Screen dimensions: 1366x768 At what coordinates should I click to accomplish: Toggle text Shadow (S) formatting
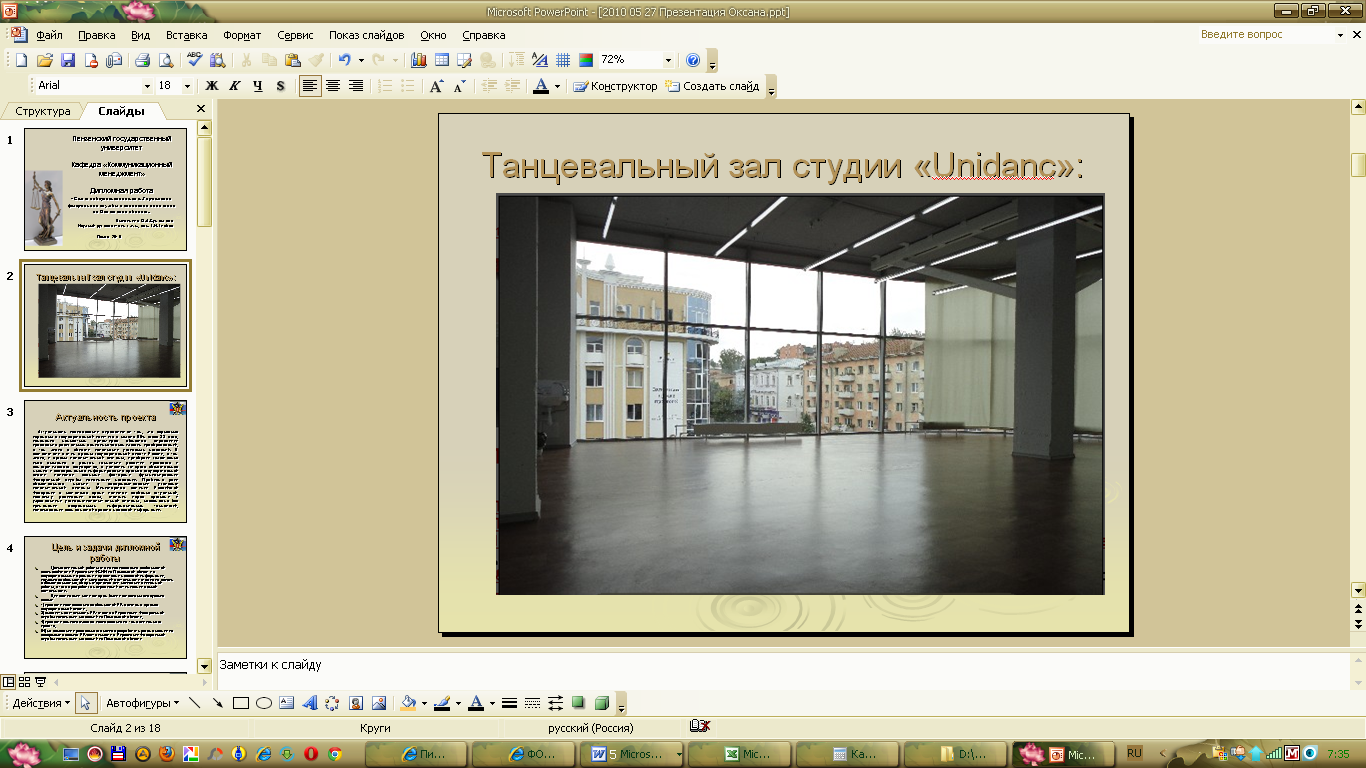[281, 86]
